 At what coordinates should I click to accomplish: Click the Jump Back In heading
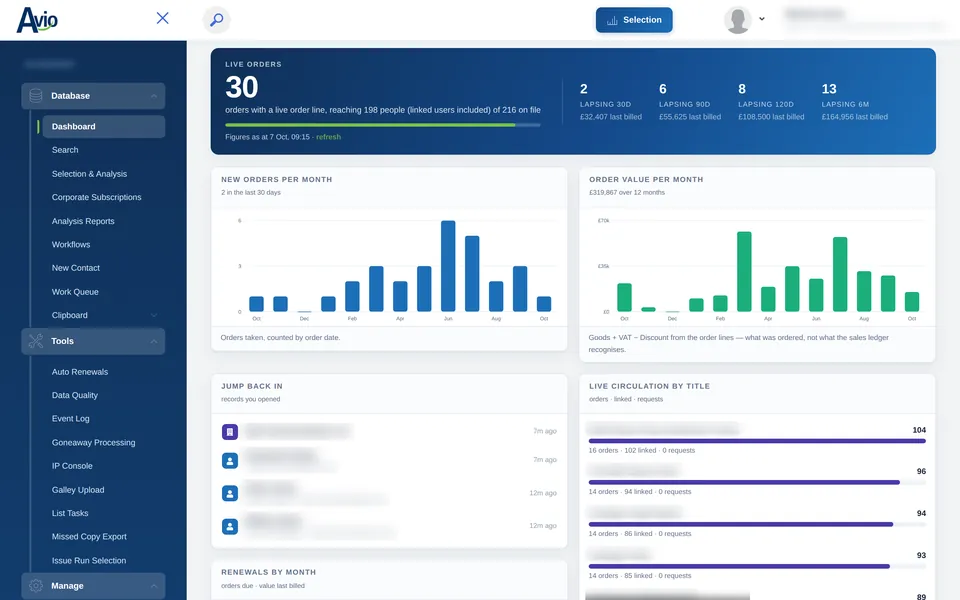point(252,386)
